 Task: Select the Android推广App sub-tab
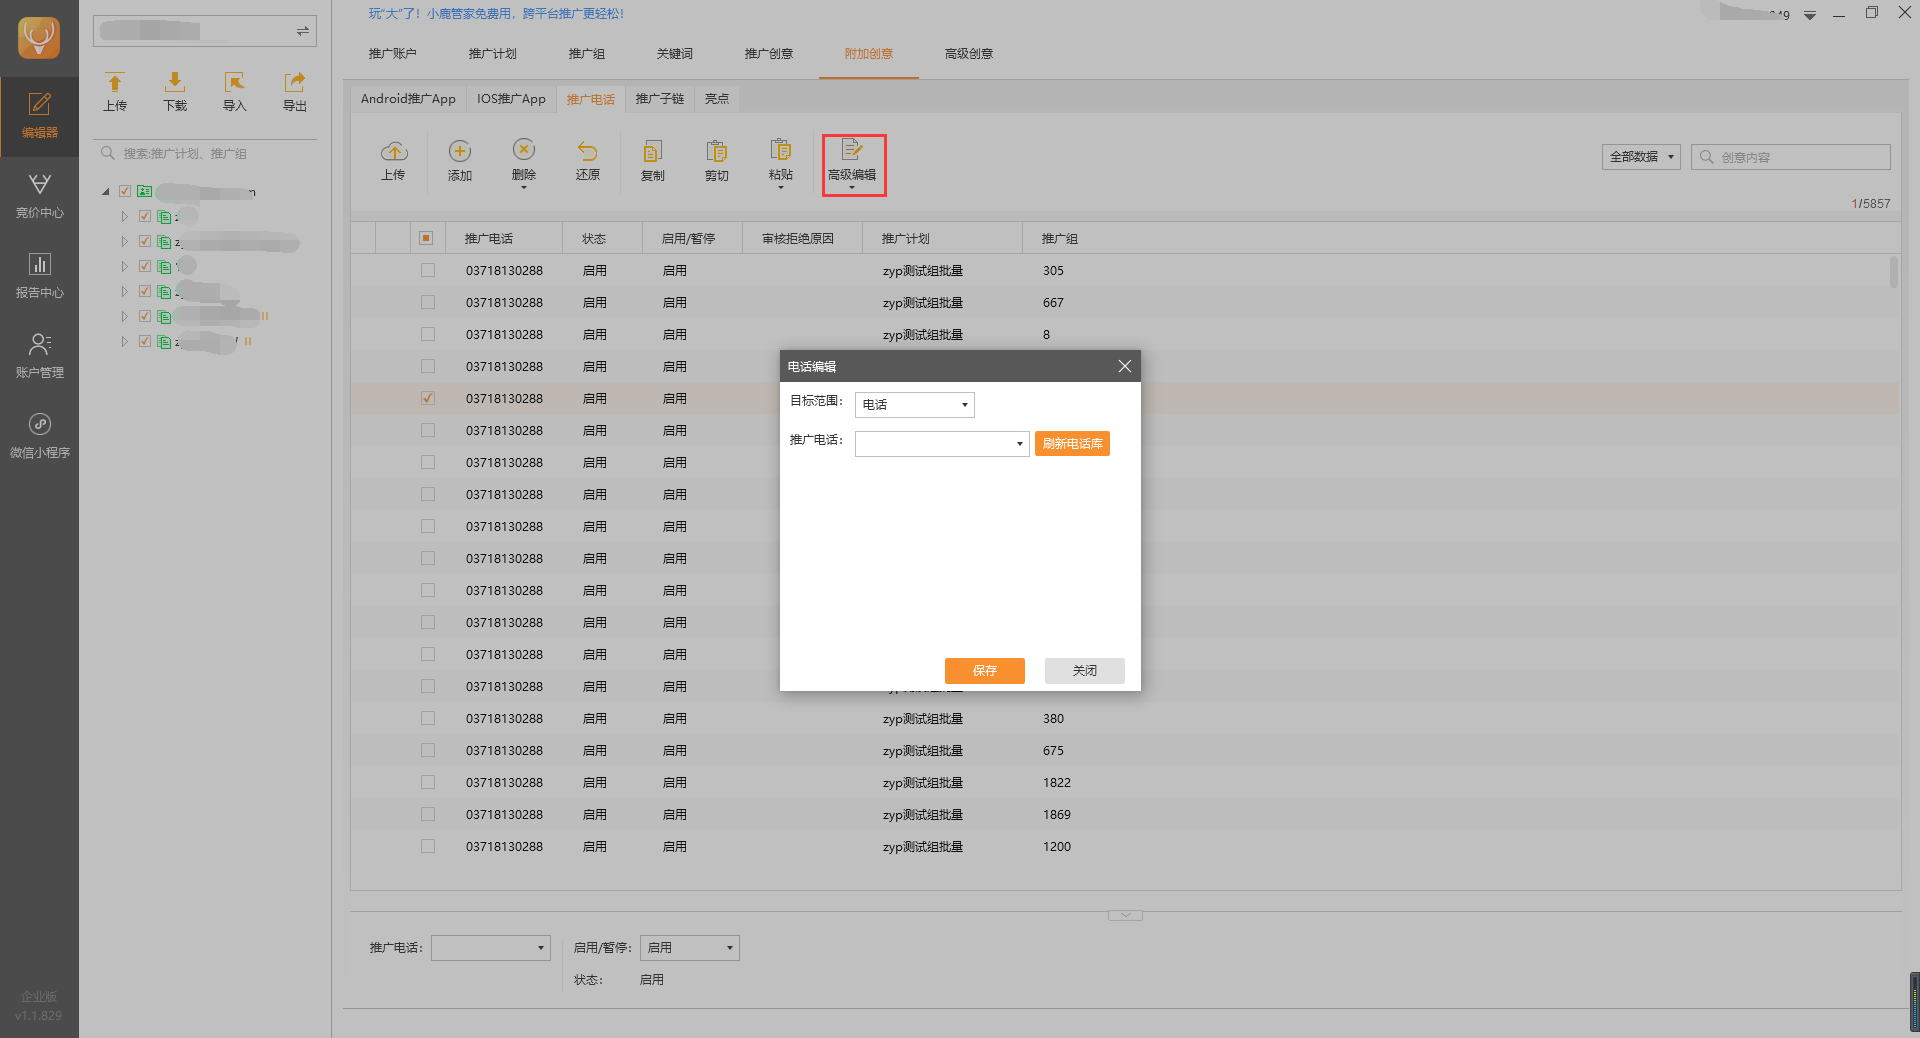[x=408, y=99]
